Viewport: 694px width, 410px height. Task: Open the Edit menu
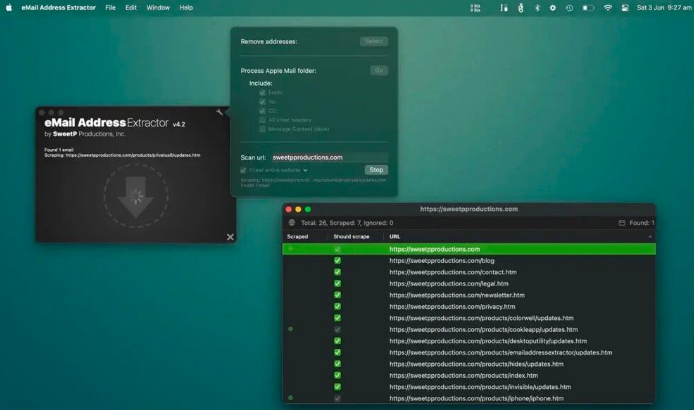(x=131, y=8)
